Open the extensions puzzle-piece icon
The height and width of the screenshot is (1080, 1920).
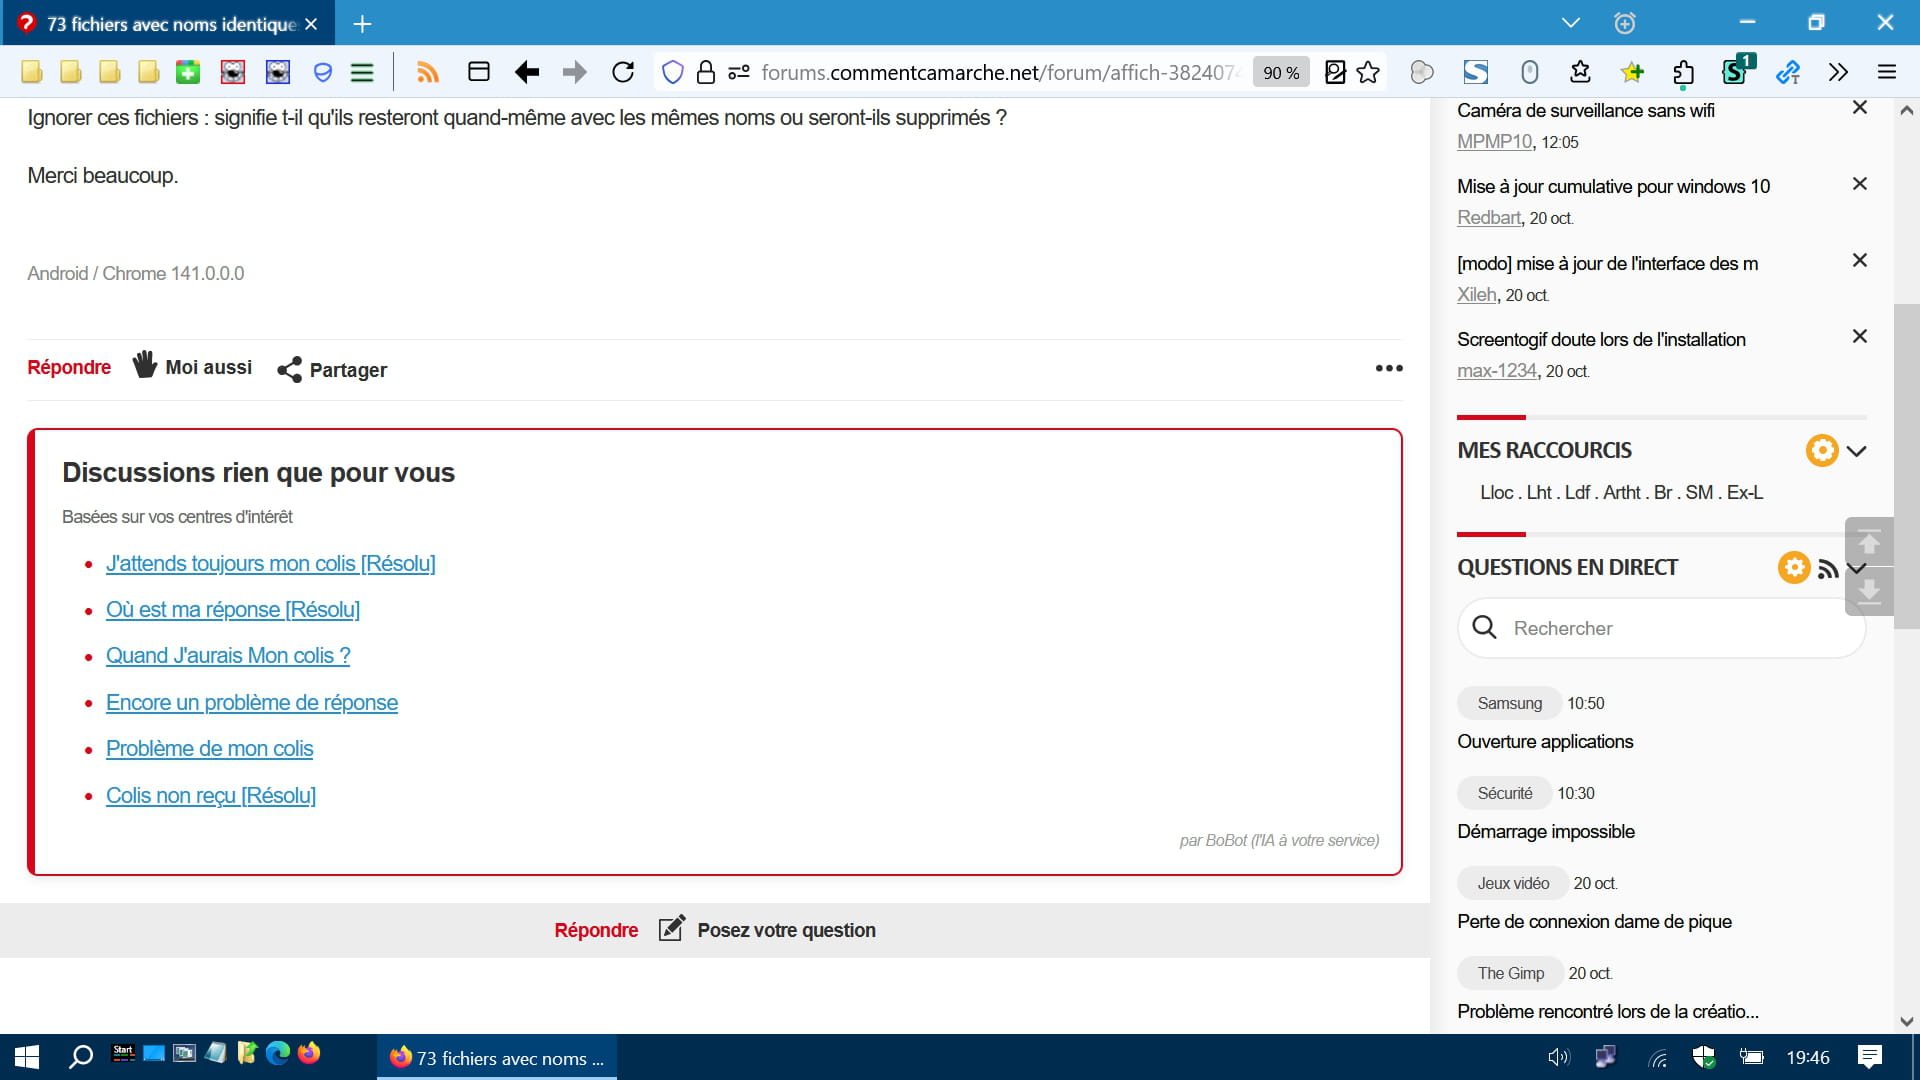coord(1683,72)
